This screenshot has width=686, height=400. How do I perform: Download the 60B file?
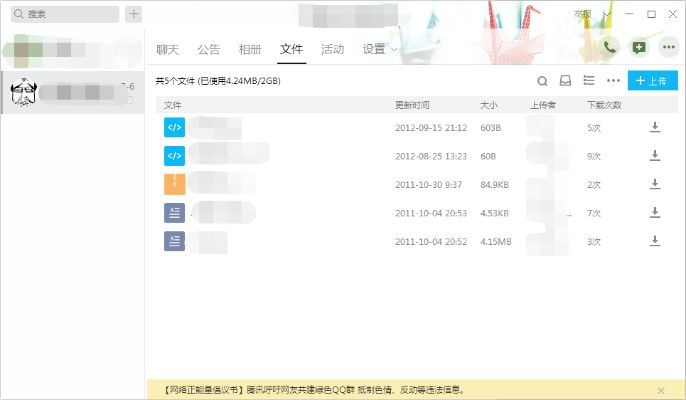point(655,155)
